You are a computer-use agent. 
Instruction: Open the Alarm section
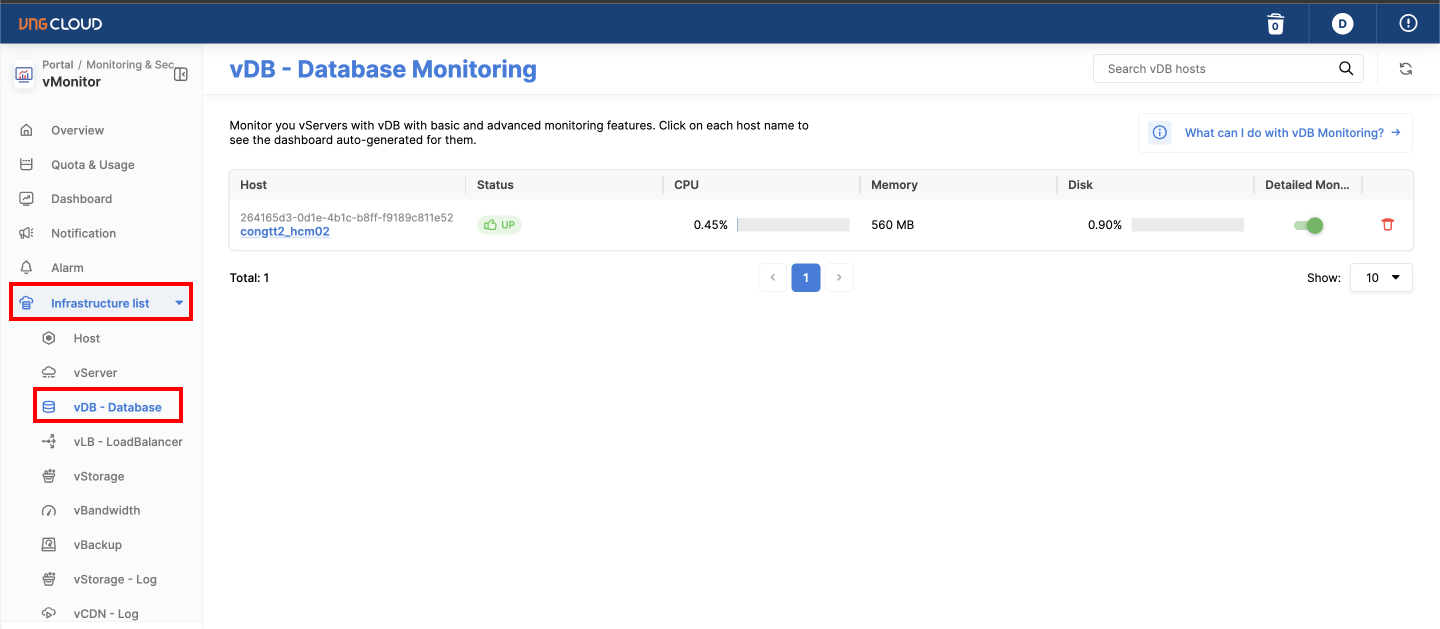(67, 268)
